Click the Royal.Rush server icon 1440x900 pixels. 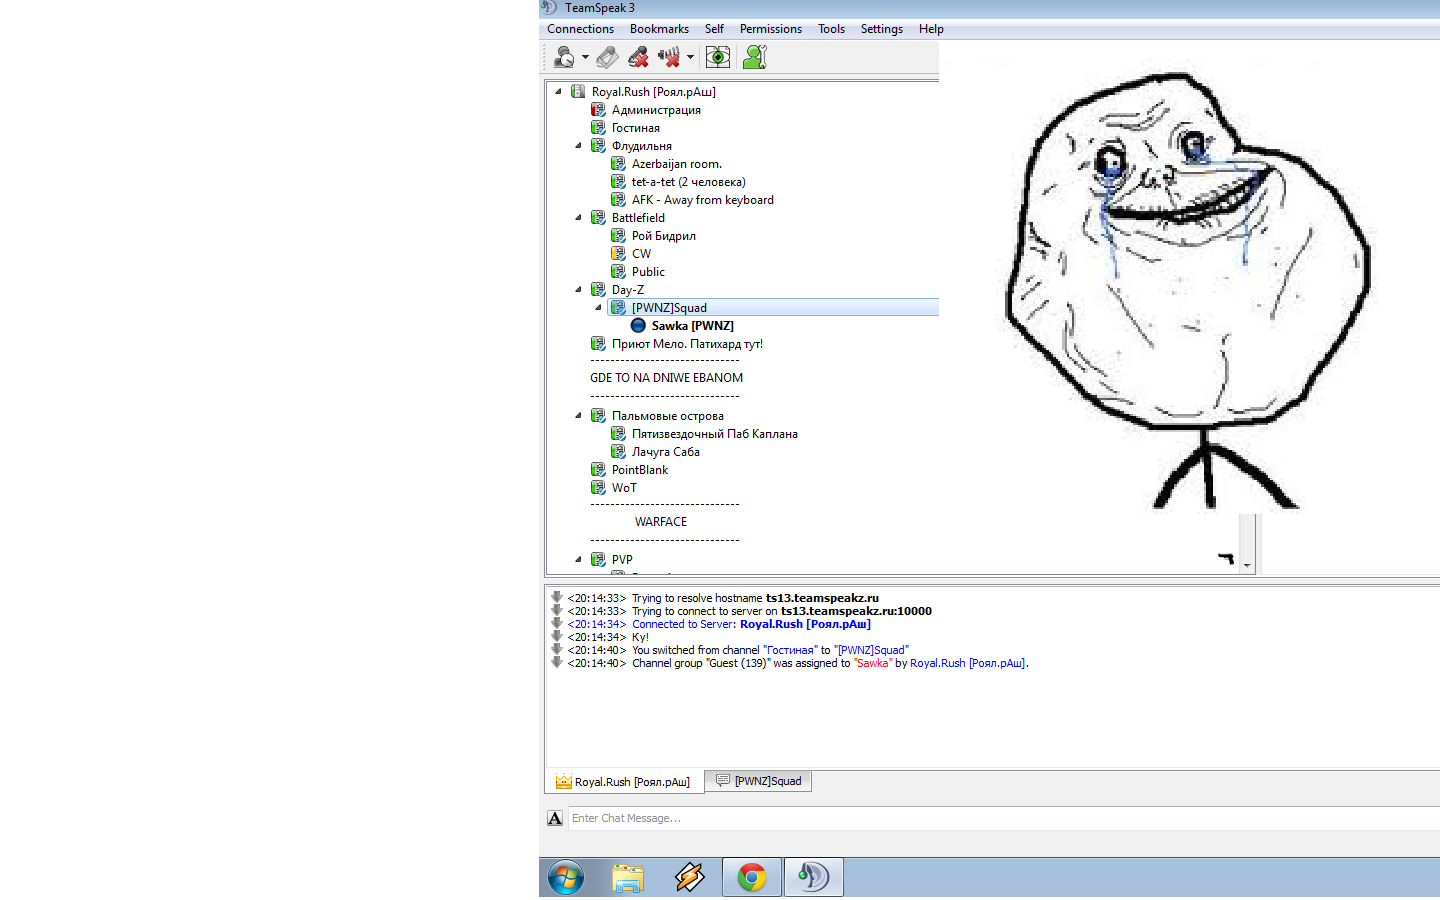pyautogui.click(x=578, y=91)
